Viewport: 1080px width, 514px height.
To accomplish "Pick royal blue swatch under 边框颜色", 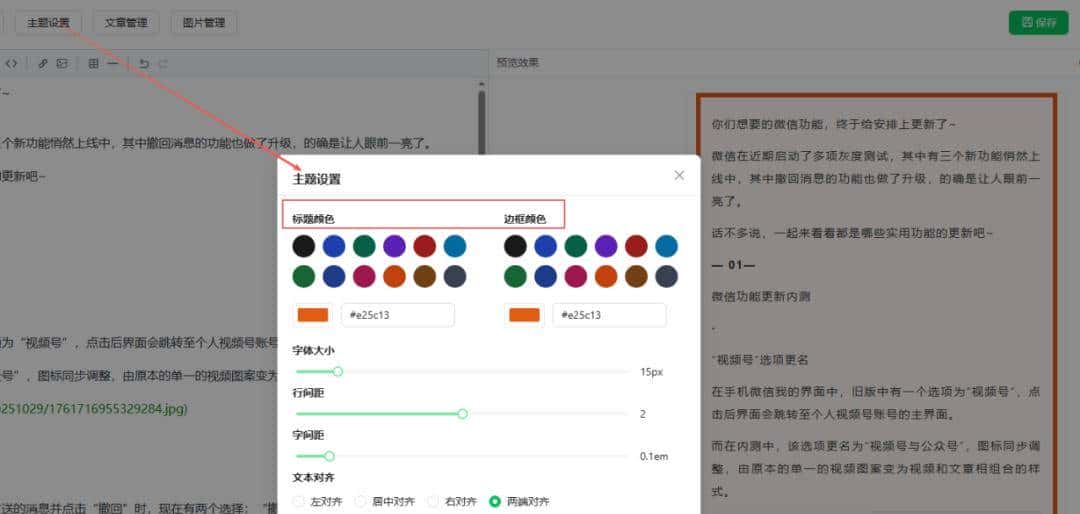I will coord(546,246).
